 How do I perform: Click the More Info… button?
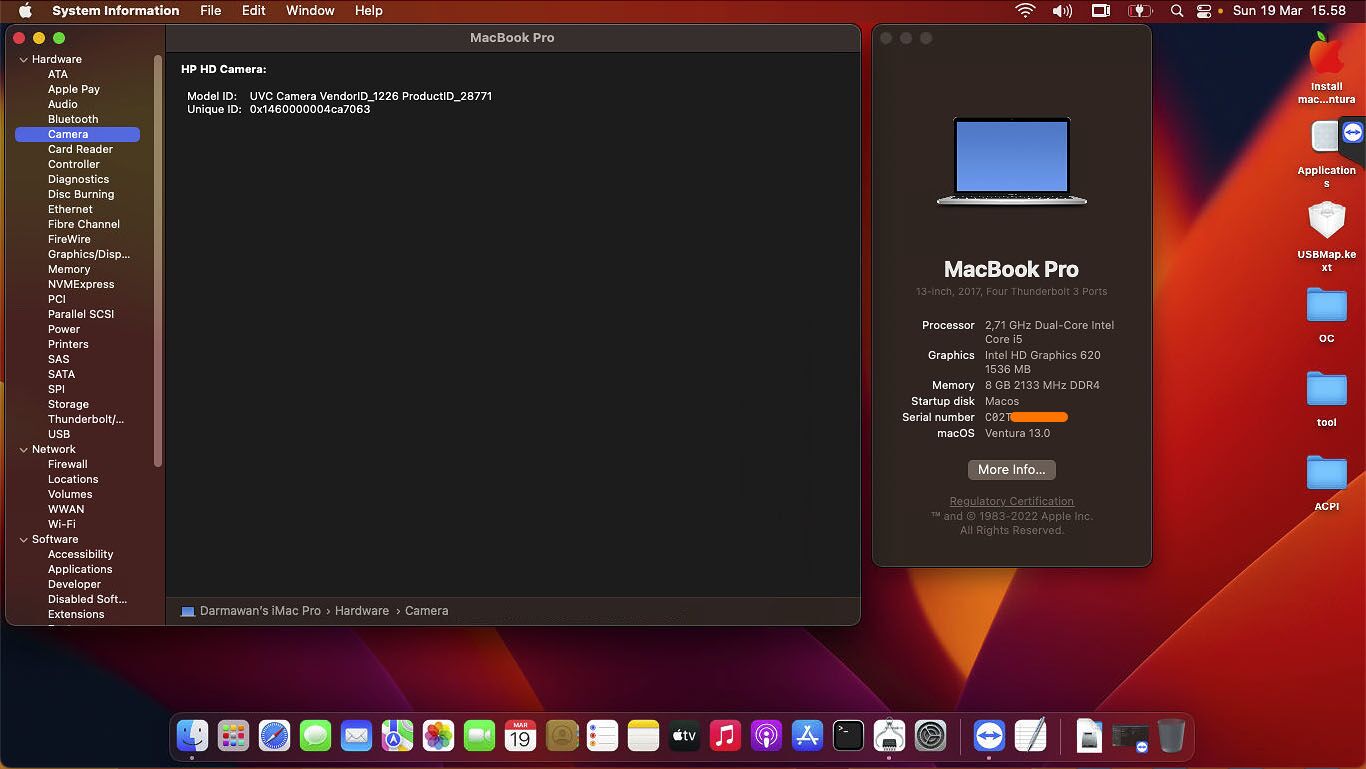[1011, 470]
